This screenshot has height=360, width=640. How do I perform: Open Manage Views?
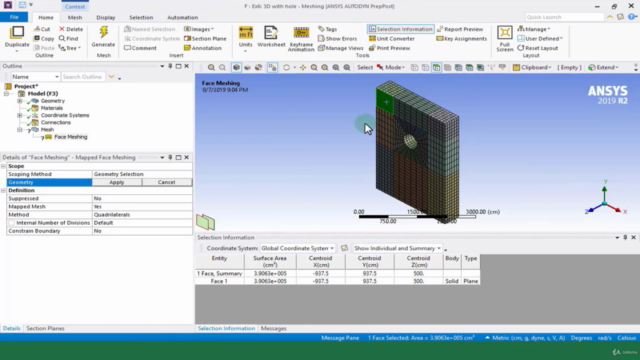point(340,48)
